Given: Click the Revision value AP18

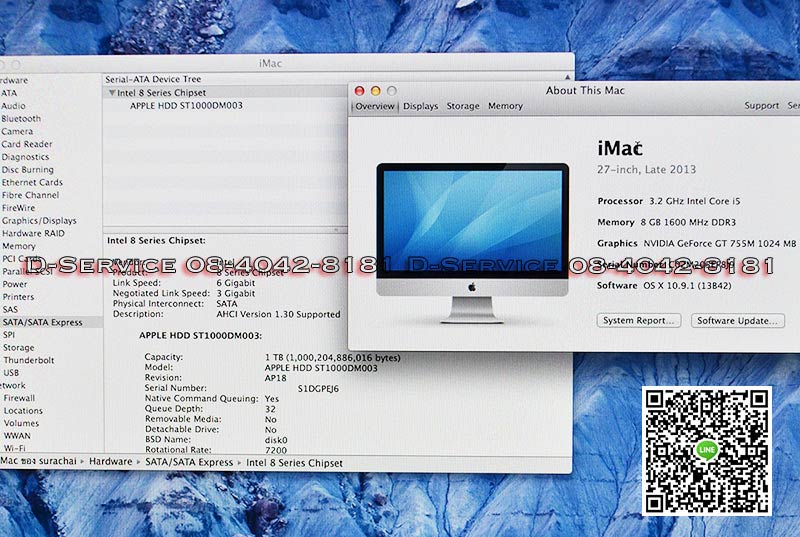Looking at the screenshot, I should (x=276, y=378).
